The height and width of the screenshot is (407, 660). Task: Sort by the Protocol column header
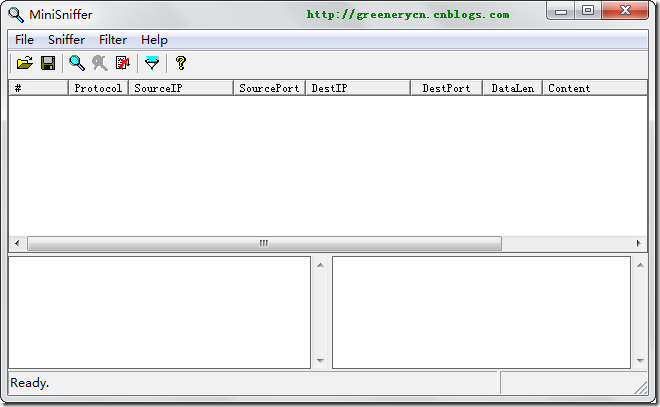tap(98, 88)
